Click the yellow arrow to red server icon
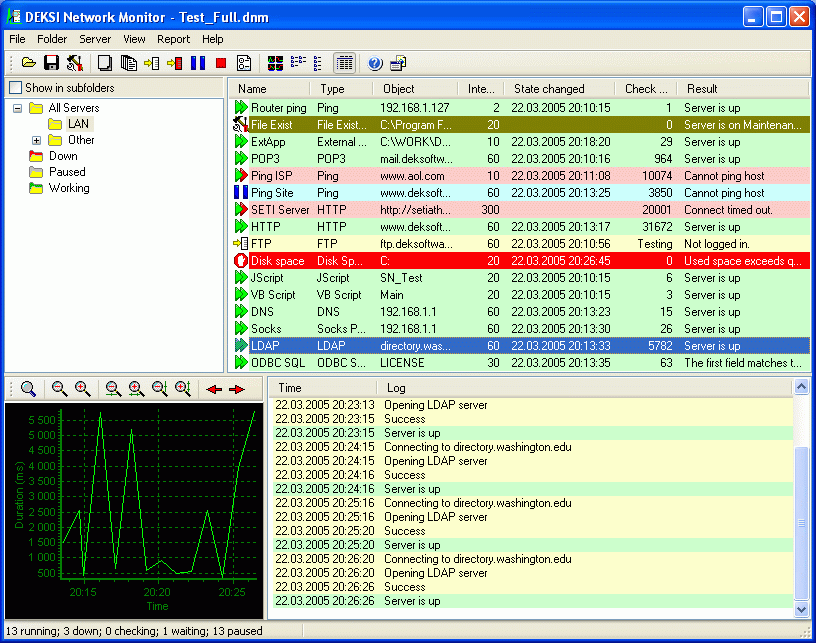The height and width of the screenshot is (643, 816). (x=174, y=63)
